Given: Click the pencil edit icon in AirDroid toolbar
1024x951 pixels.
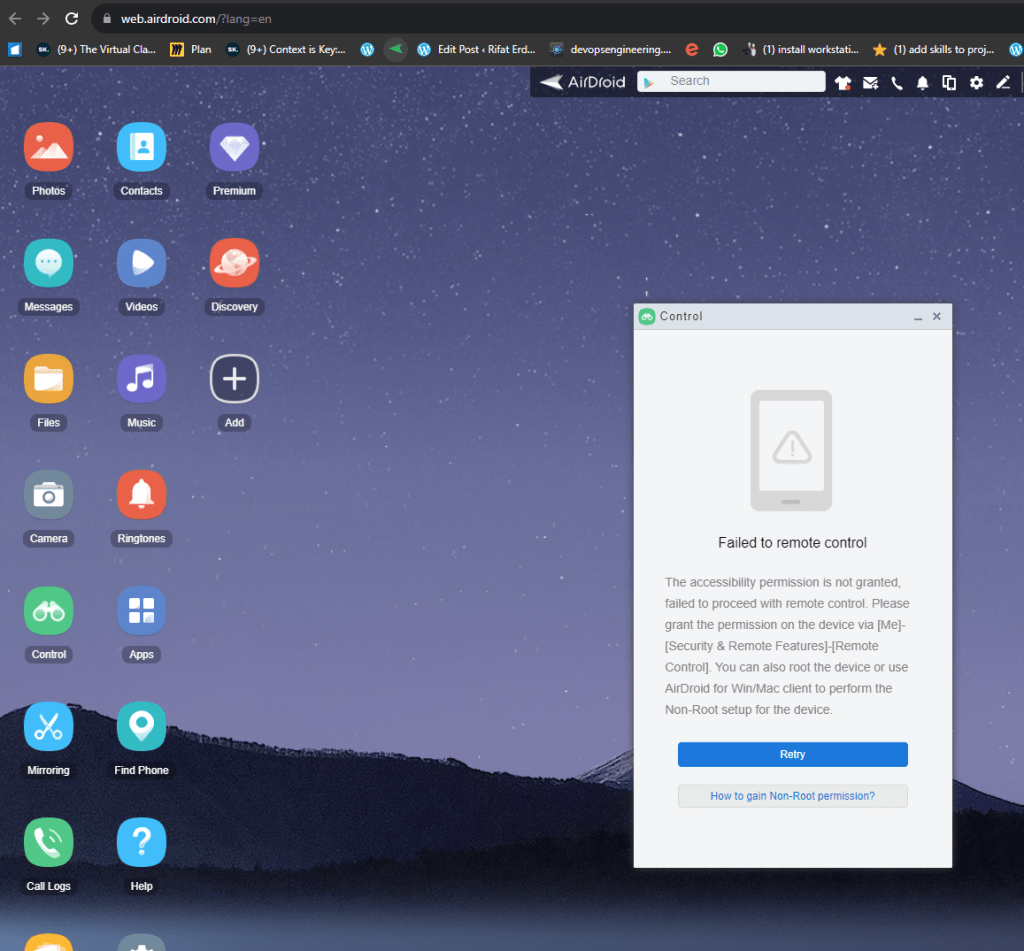Looking at the screenshot, I should 1003,82.
